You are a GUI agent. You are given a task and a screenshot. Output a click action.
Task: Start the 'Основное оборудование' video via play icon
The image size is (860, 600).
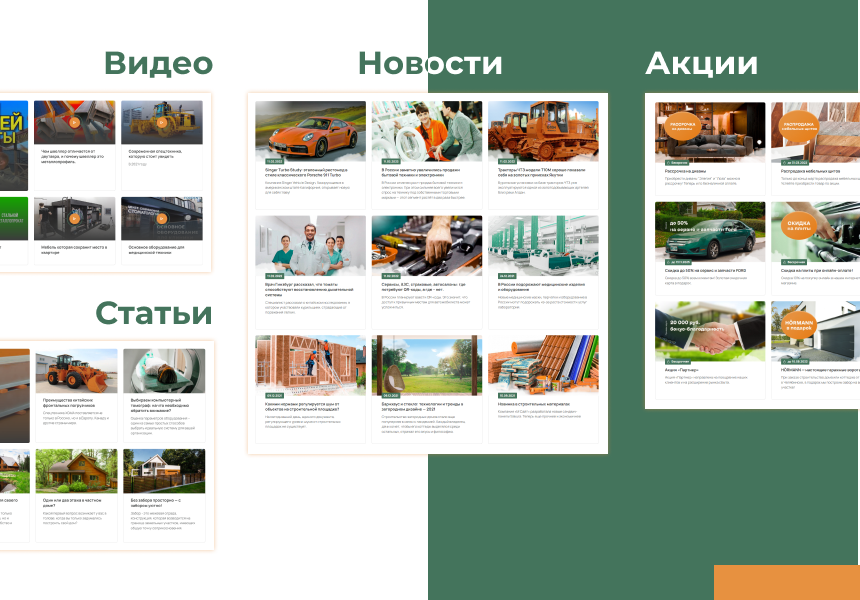[x=161, y=218]
